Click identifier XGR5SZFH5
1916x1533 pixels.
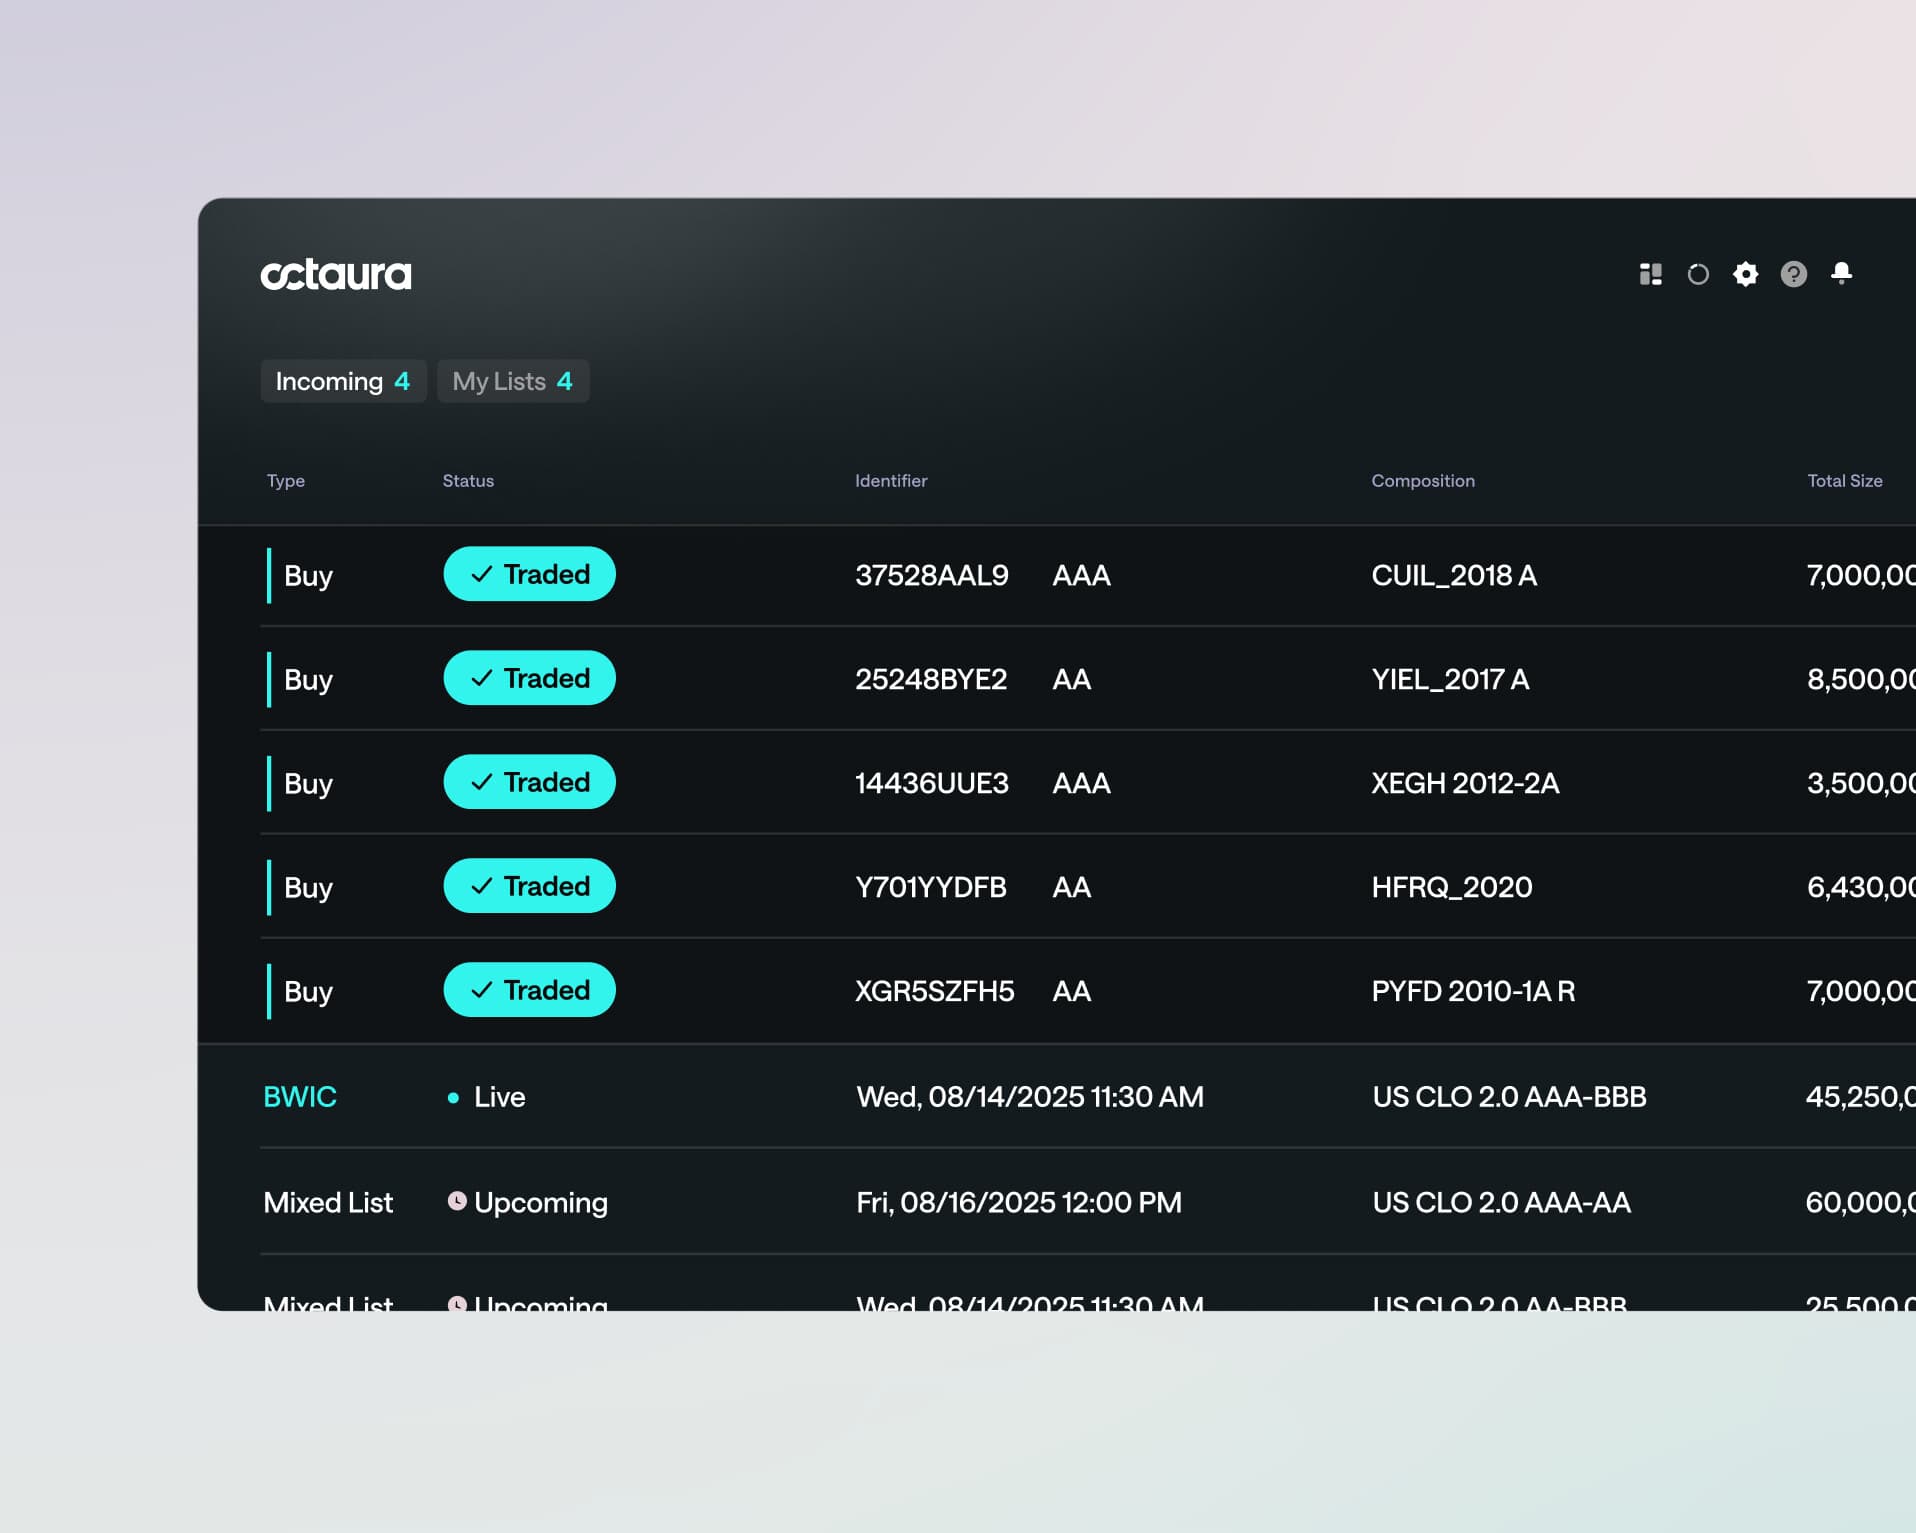[x=934, y=991]
